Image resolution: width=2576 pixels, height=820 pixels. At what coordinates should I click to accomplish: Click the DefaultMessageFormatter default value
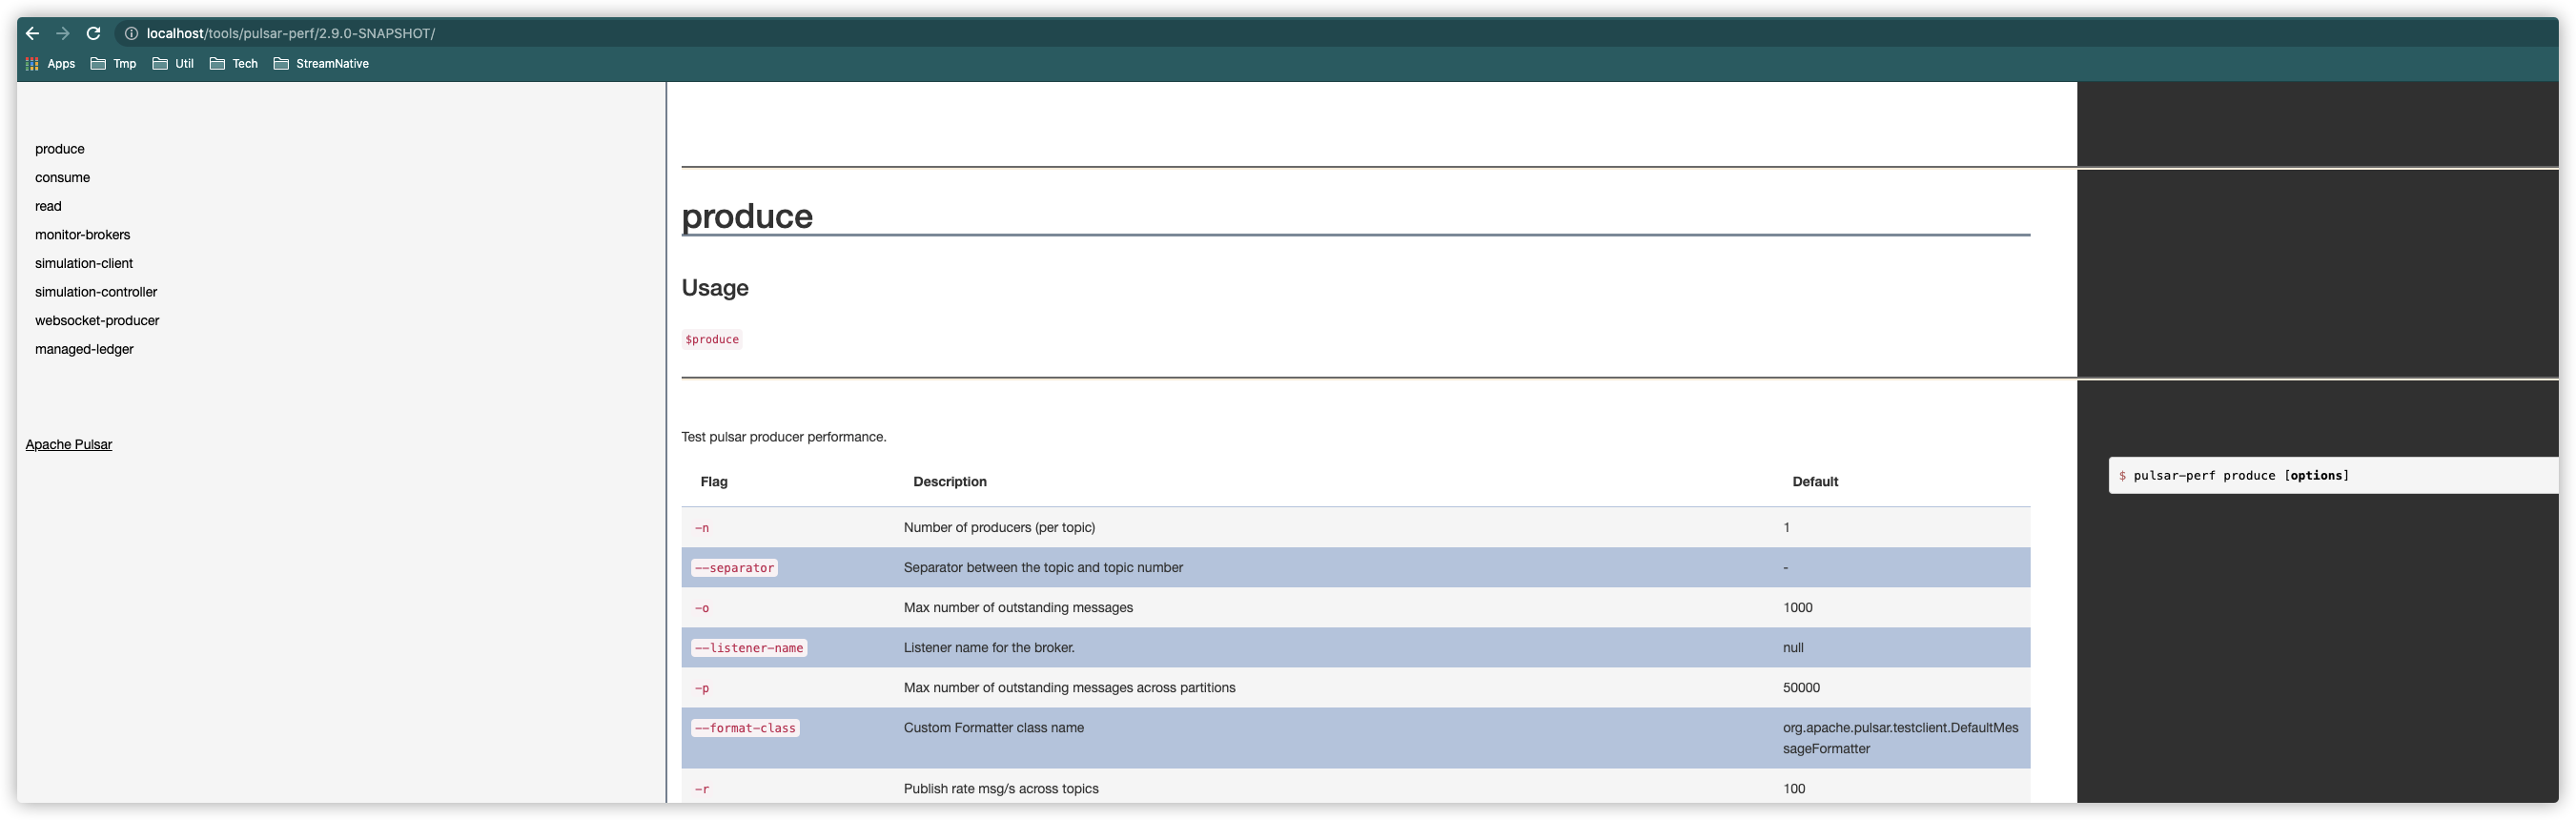(1900, 738)
